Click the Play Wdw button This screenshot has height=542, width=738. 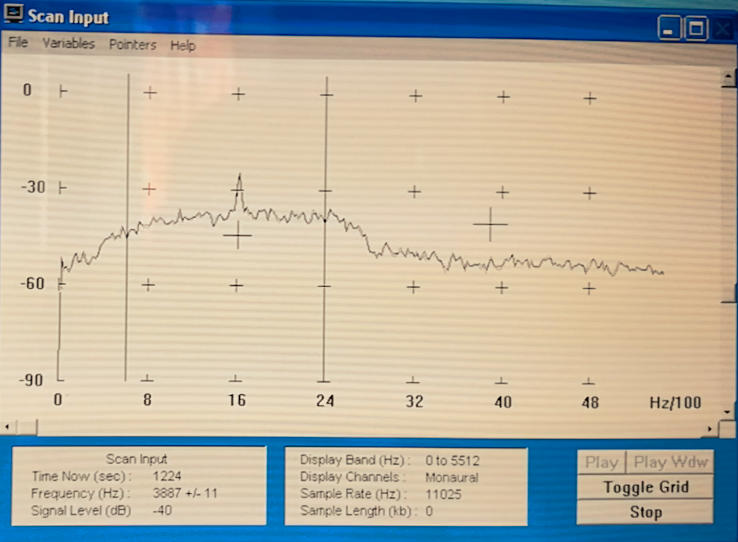[670, 462]
